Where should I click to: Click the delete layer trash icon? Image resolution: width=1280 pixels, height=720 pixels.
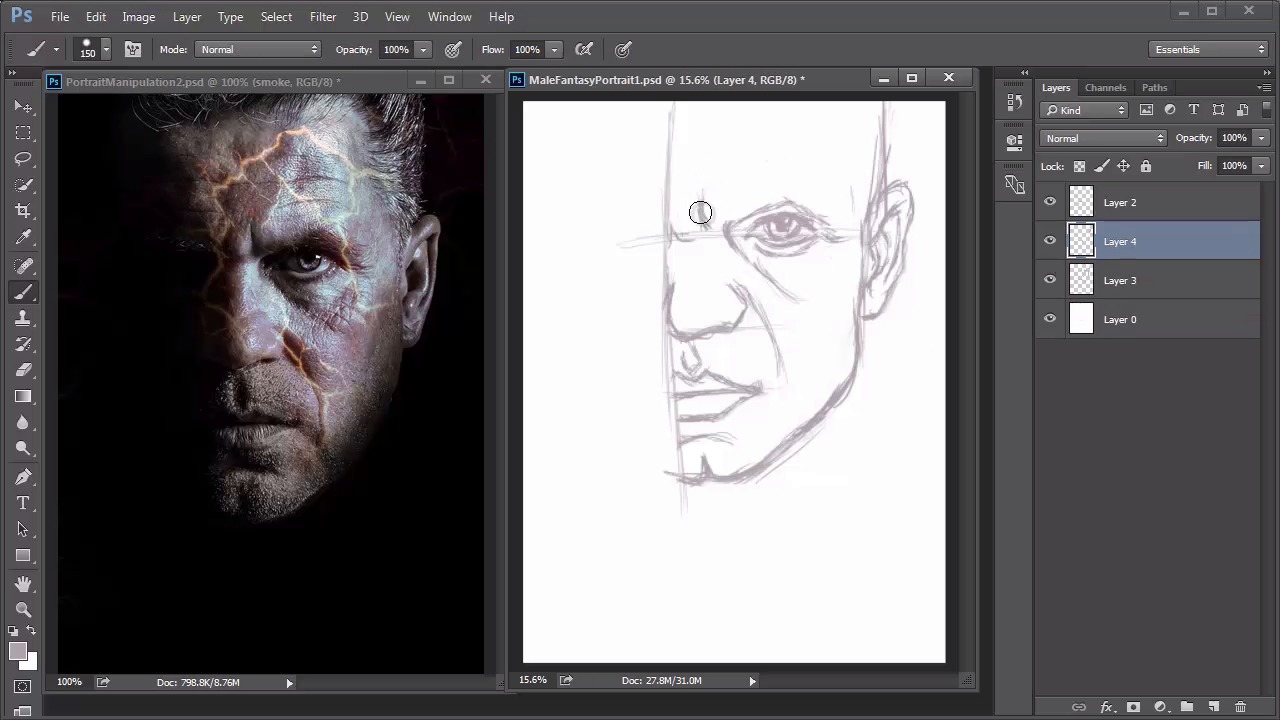(1240, 707)
